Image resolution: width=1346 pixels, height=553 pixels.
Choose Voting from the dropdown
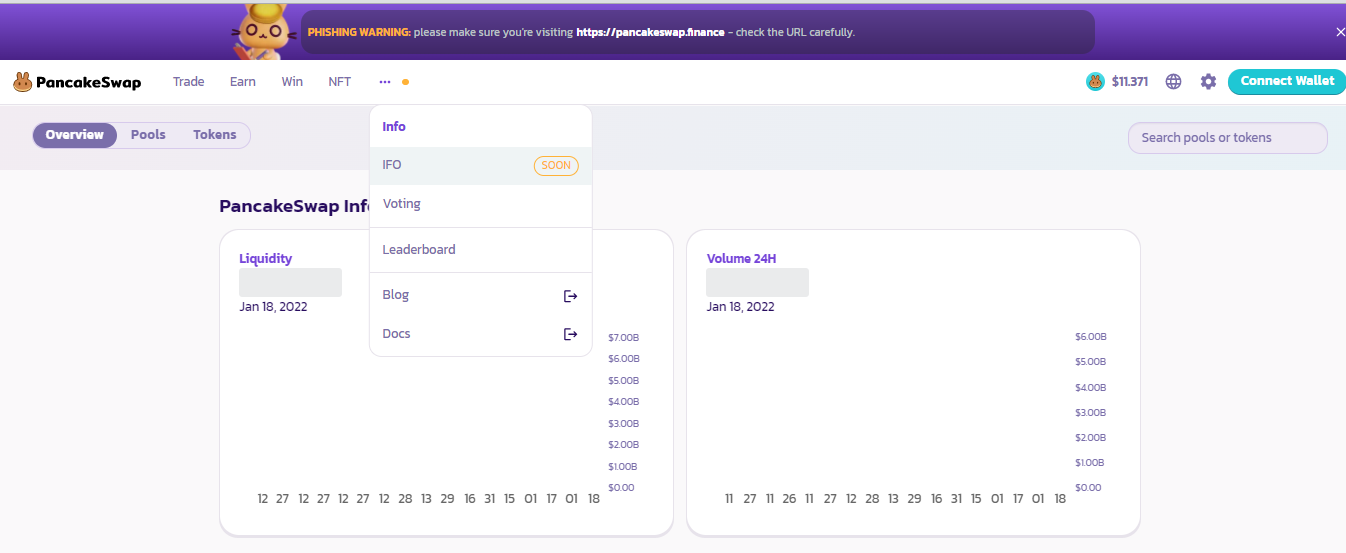coord(481,204)
